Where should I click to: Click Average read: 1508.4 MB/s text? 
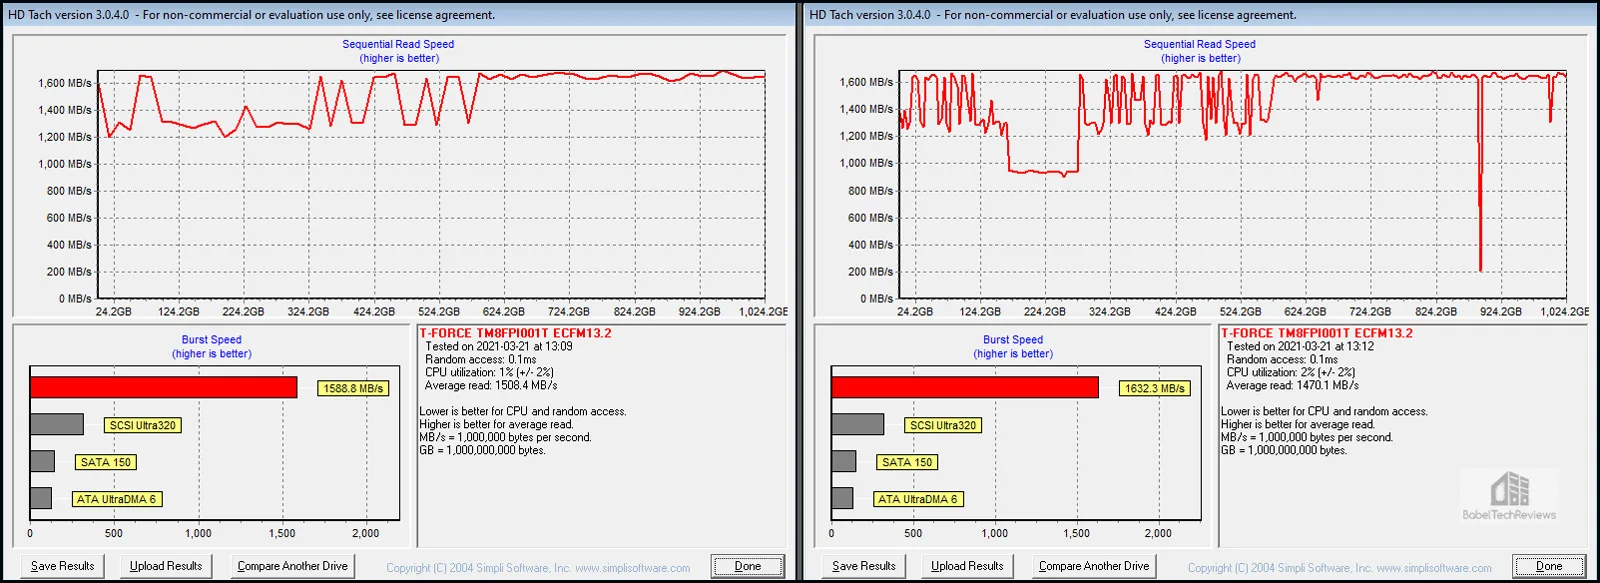coord(491,385)
